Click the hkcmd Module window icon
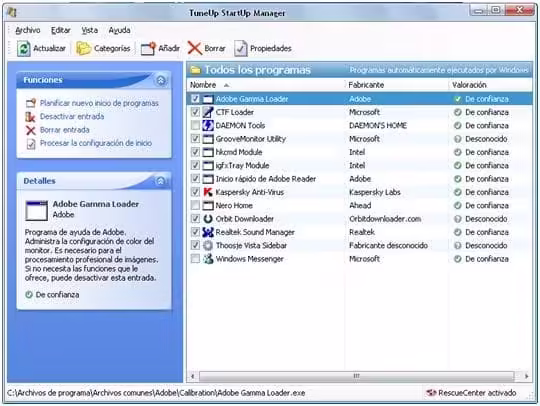This screenshot has height=406, width=540. (x=208, y=152)
